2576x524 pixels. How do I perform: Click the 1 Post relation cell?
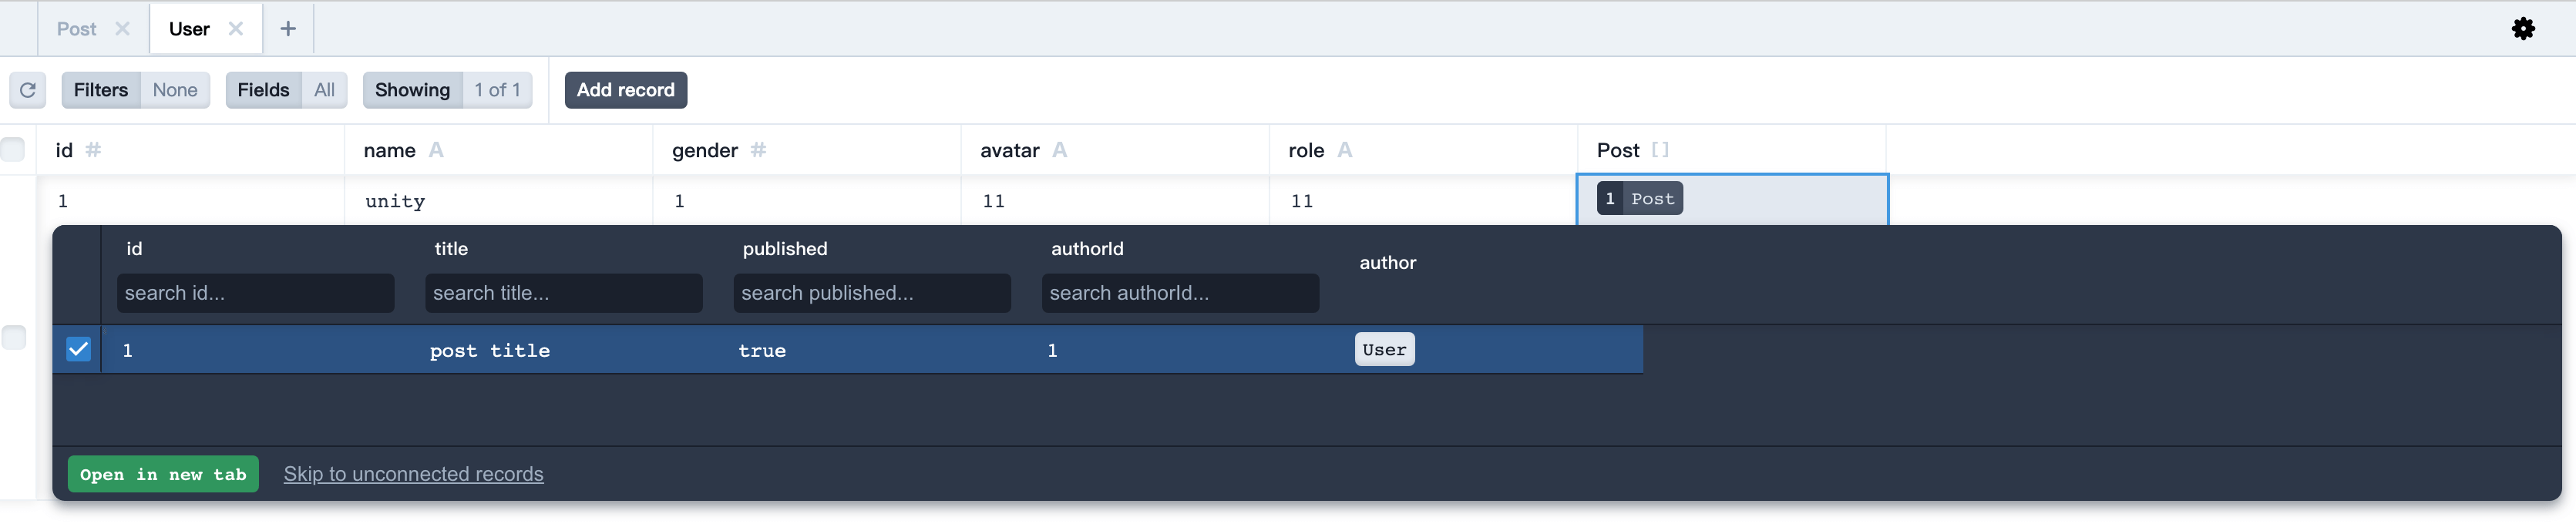click(x=1639, y=199)
